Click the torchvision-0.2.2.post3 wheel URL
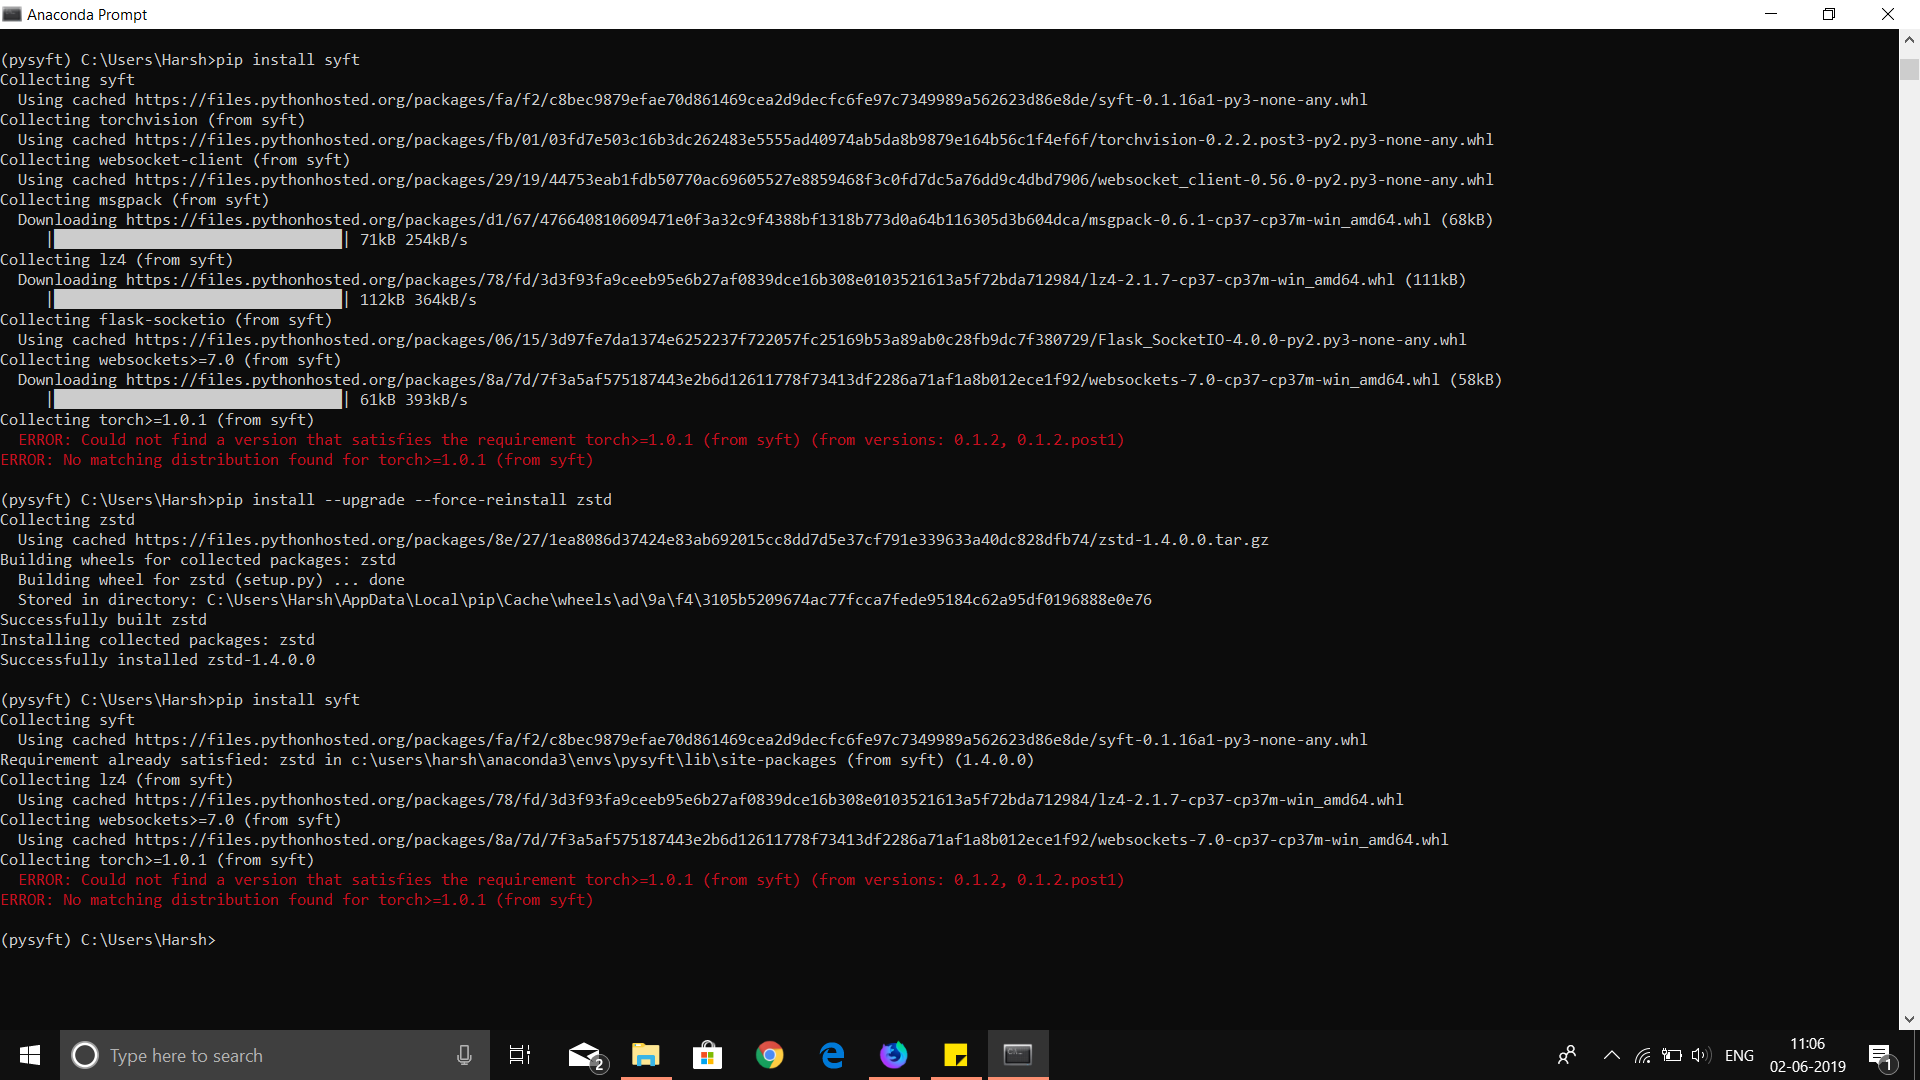Viewport: 1920px width, 1080px height. (814, 140)
